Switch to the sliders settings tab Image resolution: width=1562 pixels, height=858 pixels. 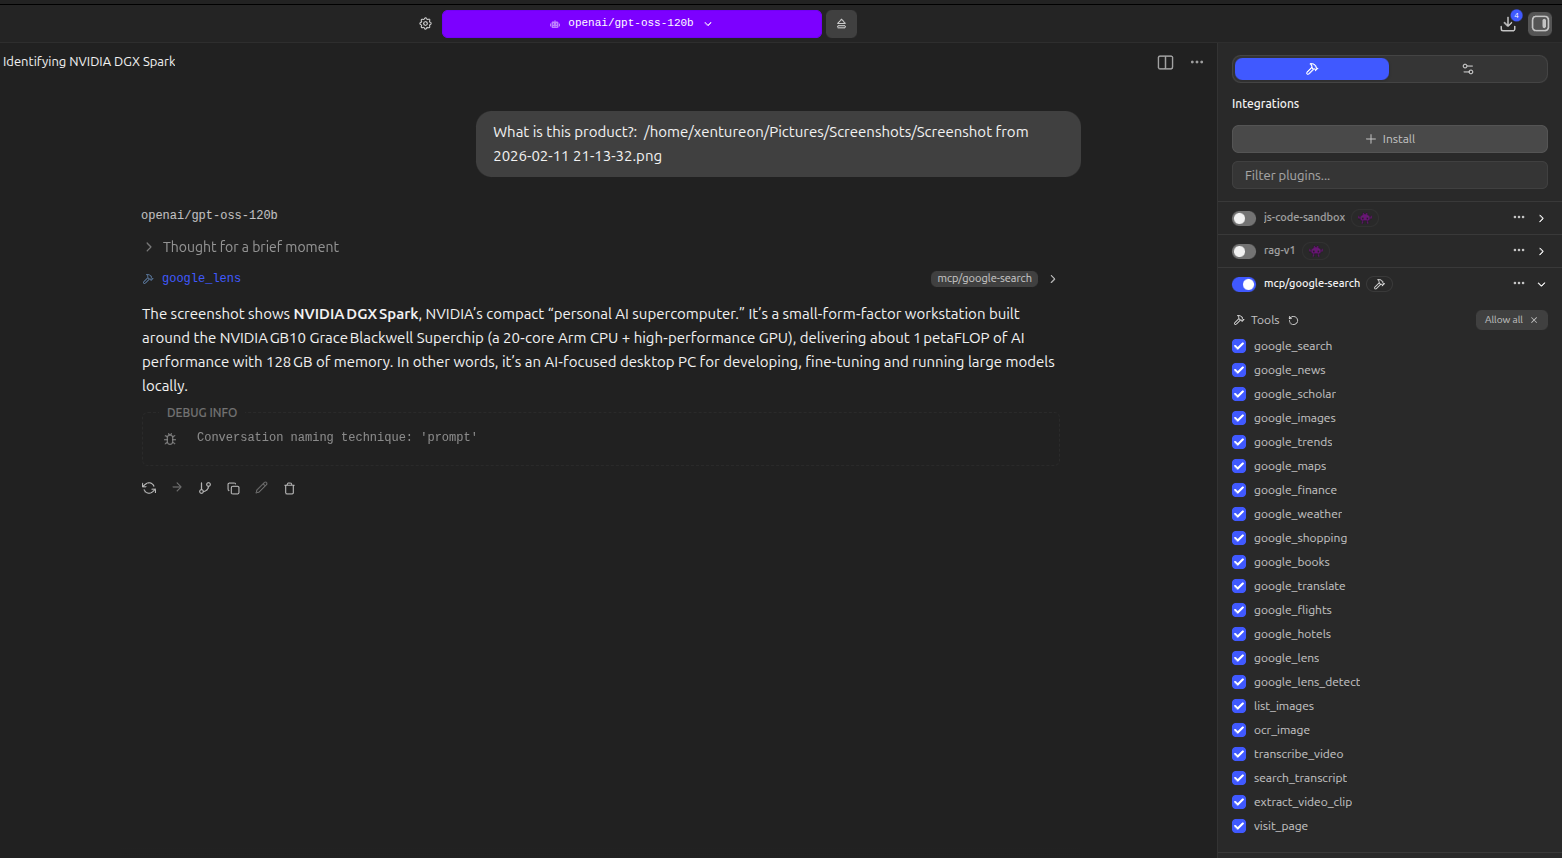1468,69
